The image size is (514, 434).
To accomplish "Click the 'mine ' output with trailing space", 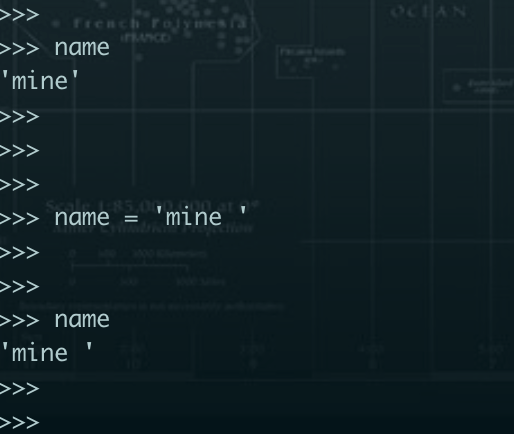I will (46, 352).
